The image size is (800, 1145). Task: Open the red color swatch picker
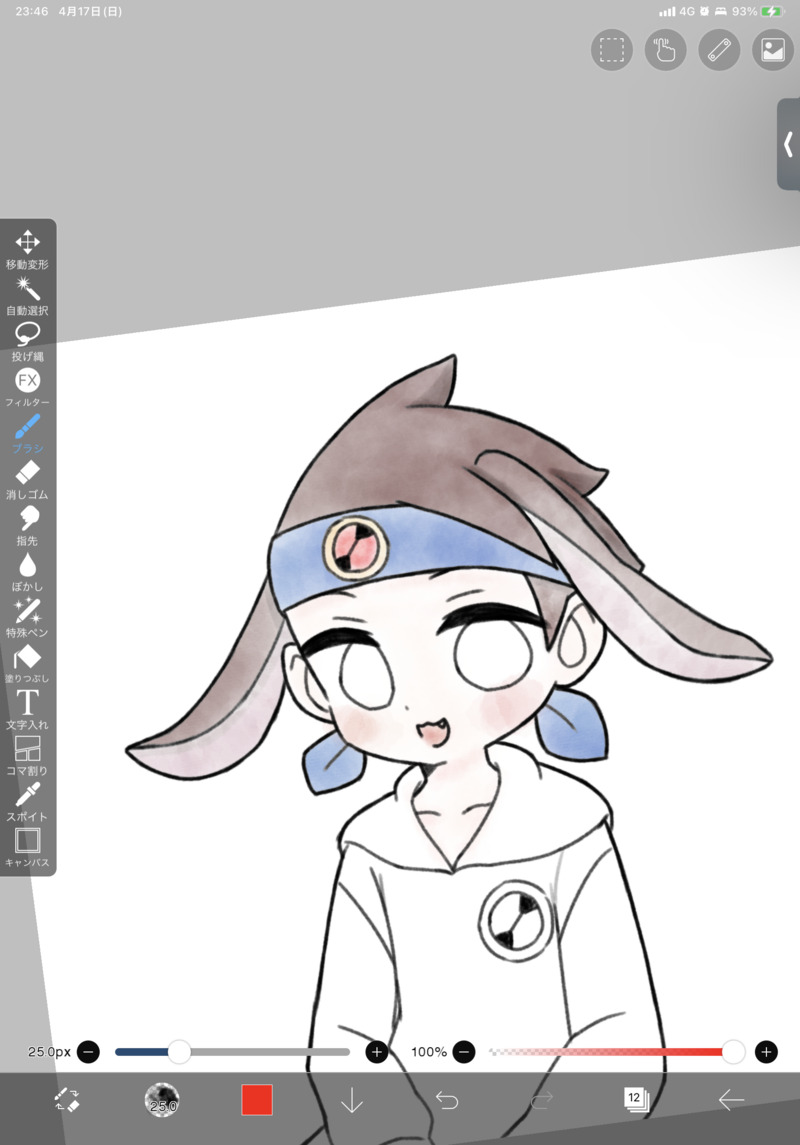click(x=257, y=1100)
